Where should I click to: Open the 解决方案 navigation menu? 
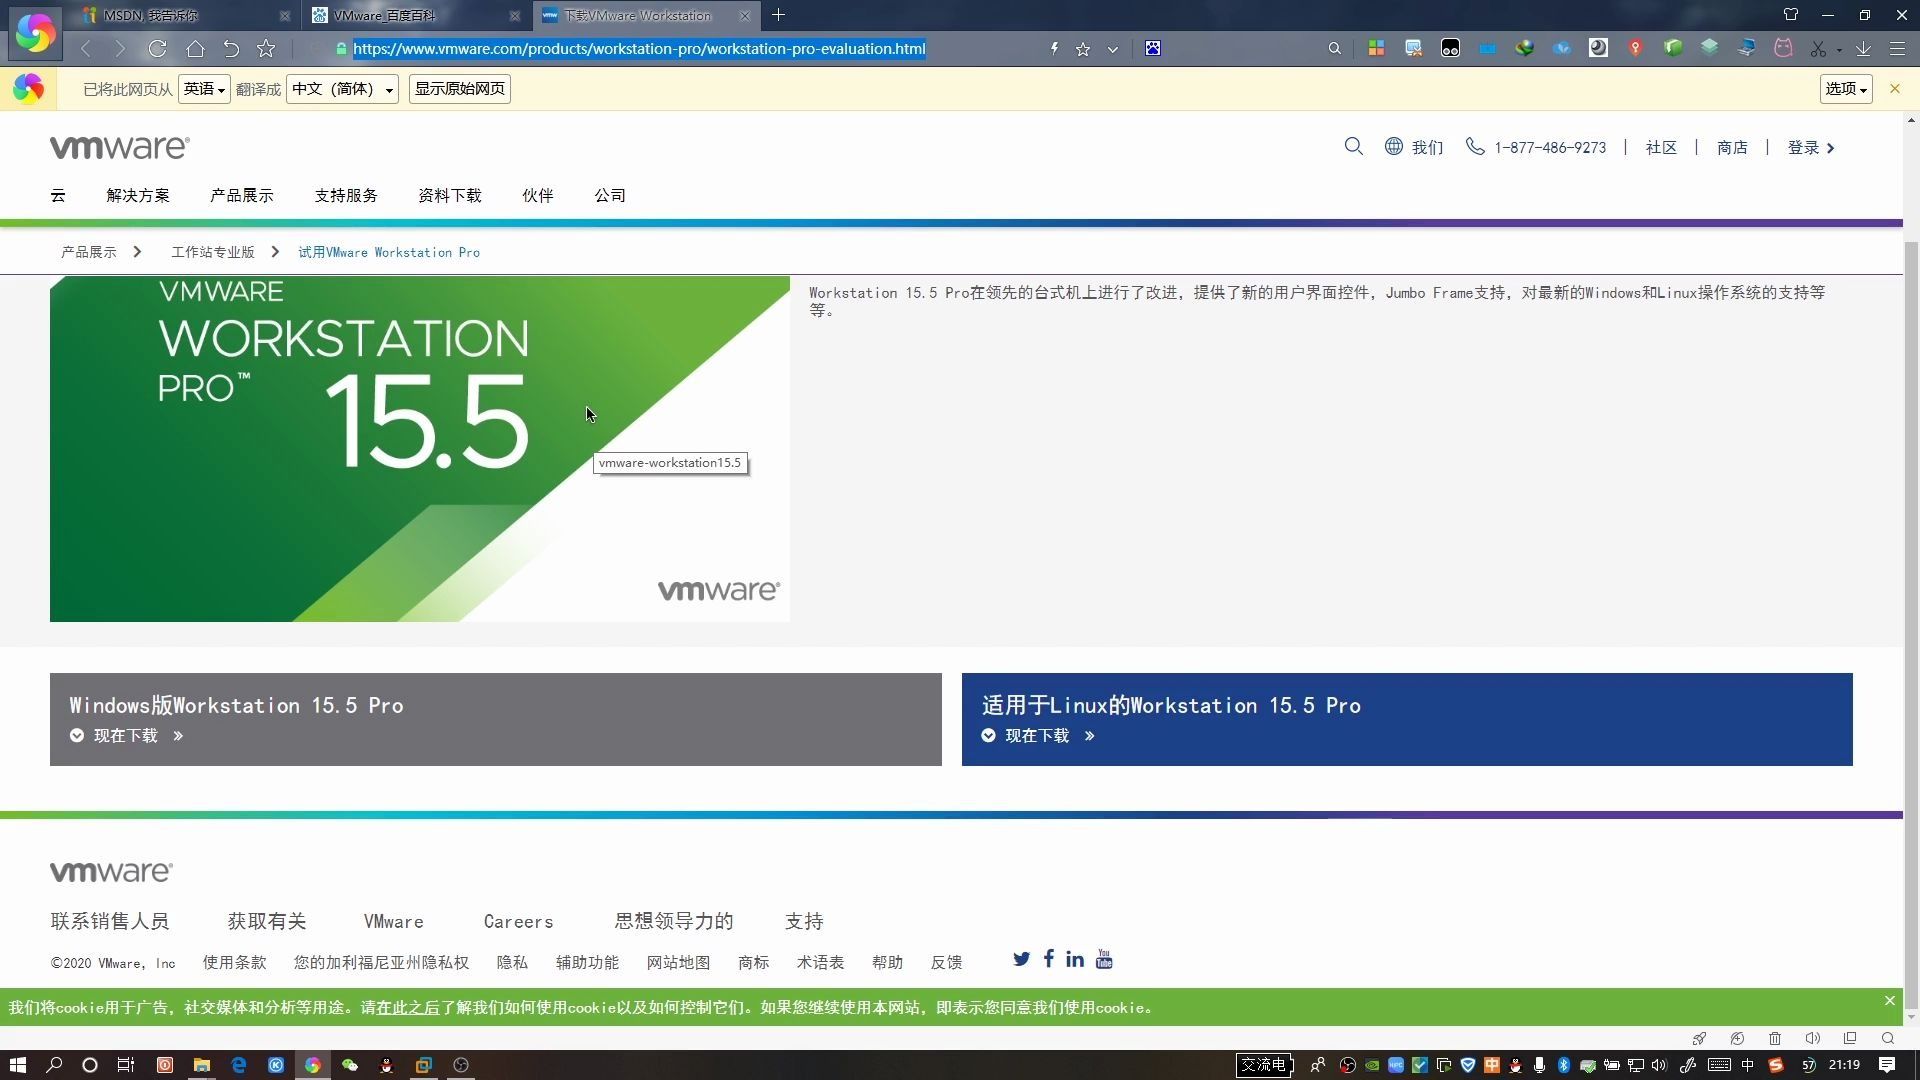(138, 196)
